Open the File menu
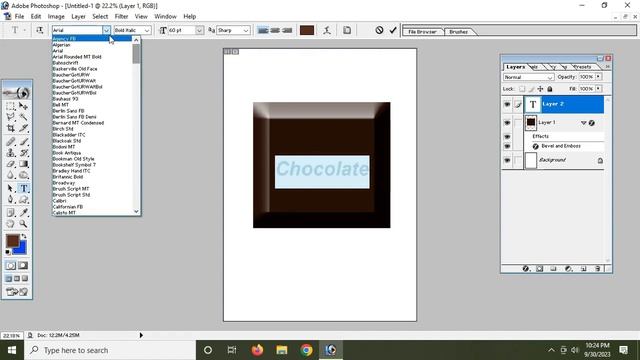The image size is (640, 360). pyautogui.click(x=20, y=16)
